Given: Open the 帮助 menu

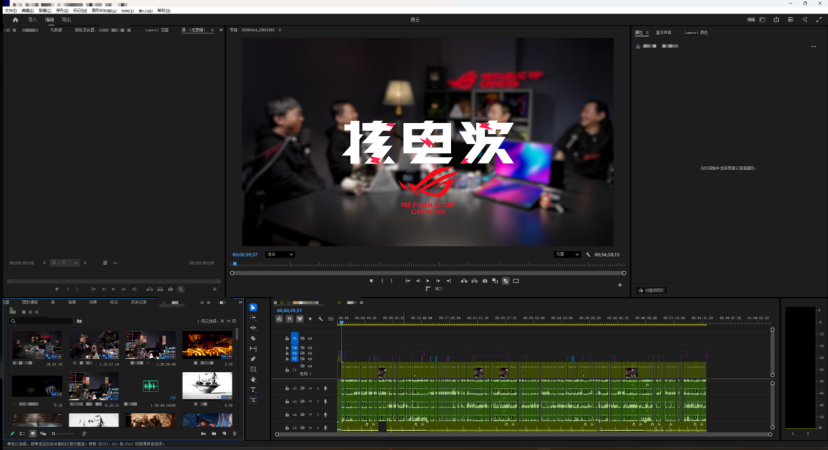Looking at the screenshot, I should [x=164, y=11].
